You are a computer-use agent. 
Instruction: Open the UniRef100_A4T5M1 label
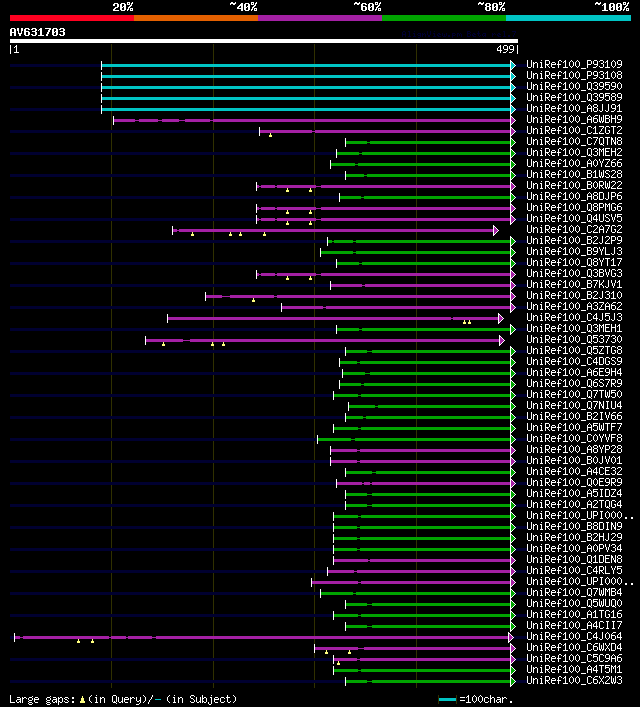pos(574,670)
